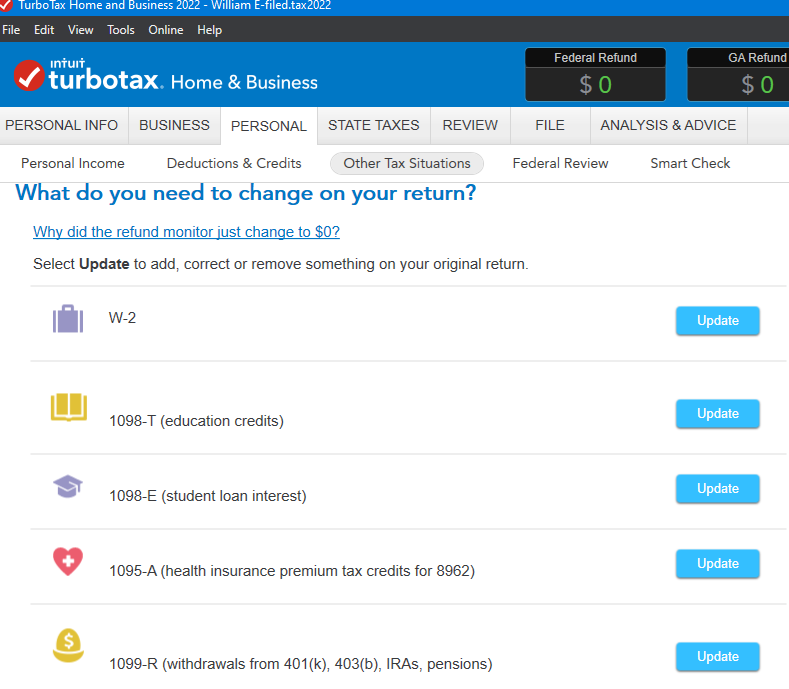Click the W-2 row label

[x=122, y=318]
